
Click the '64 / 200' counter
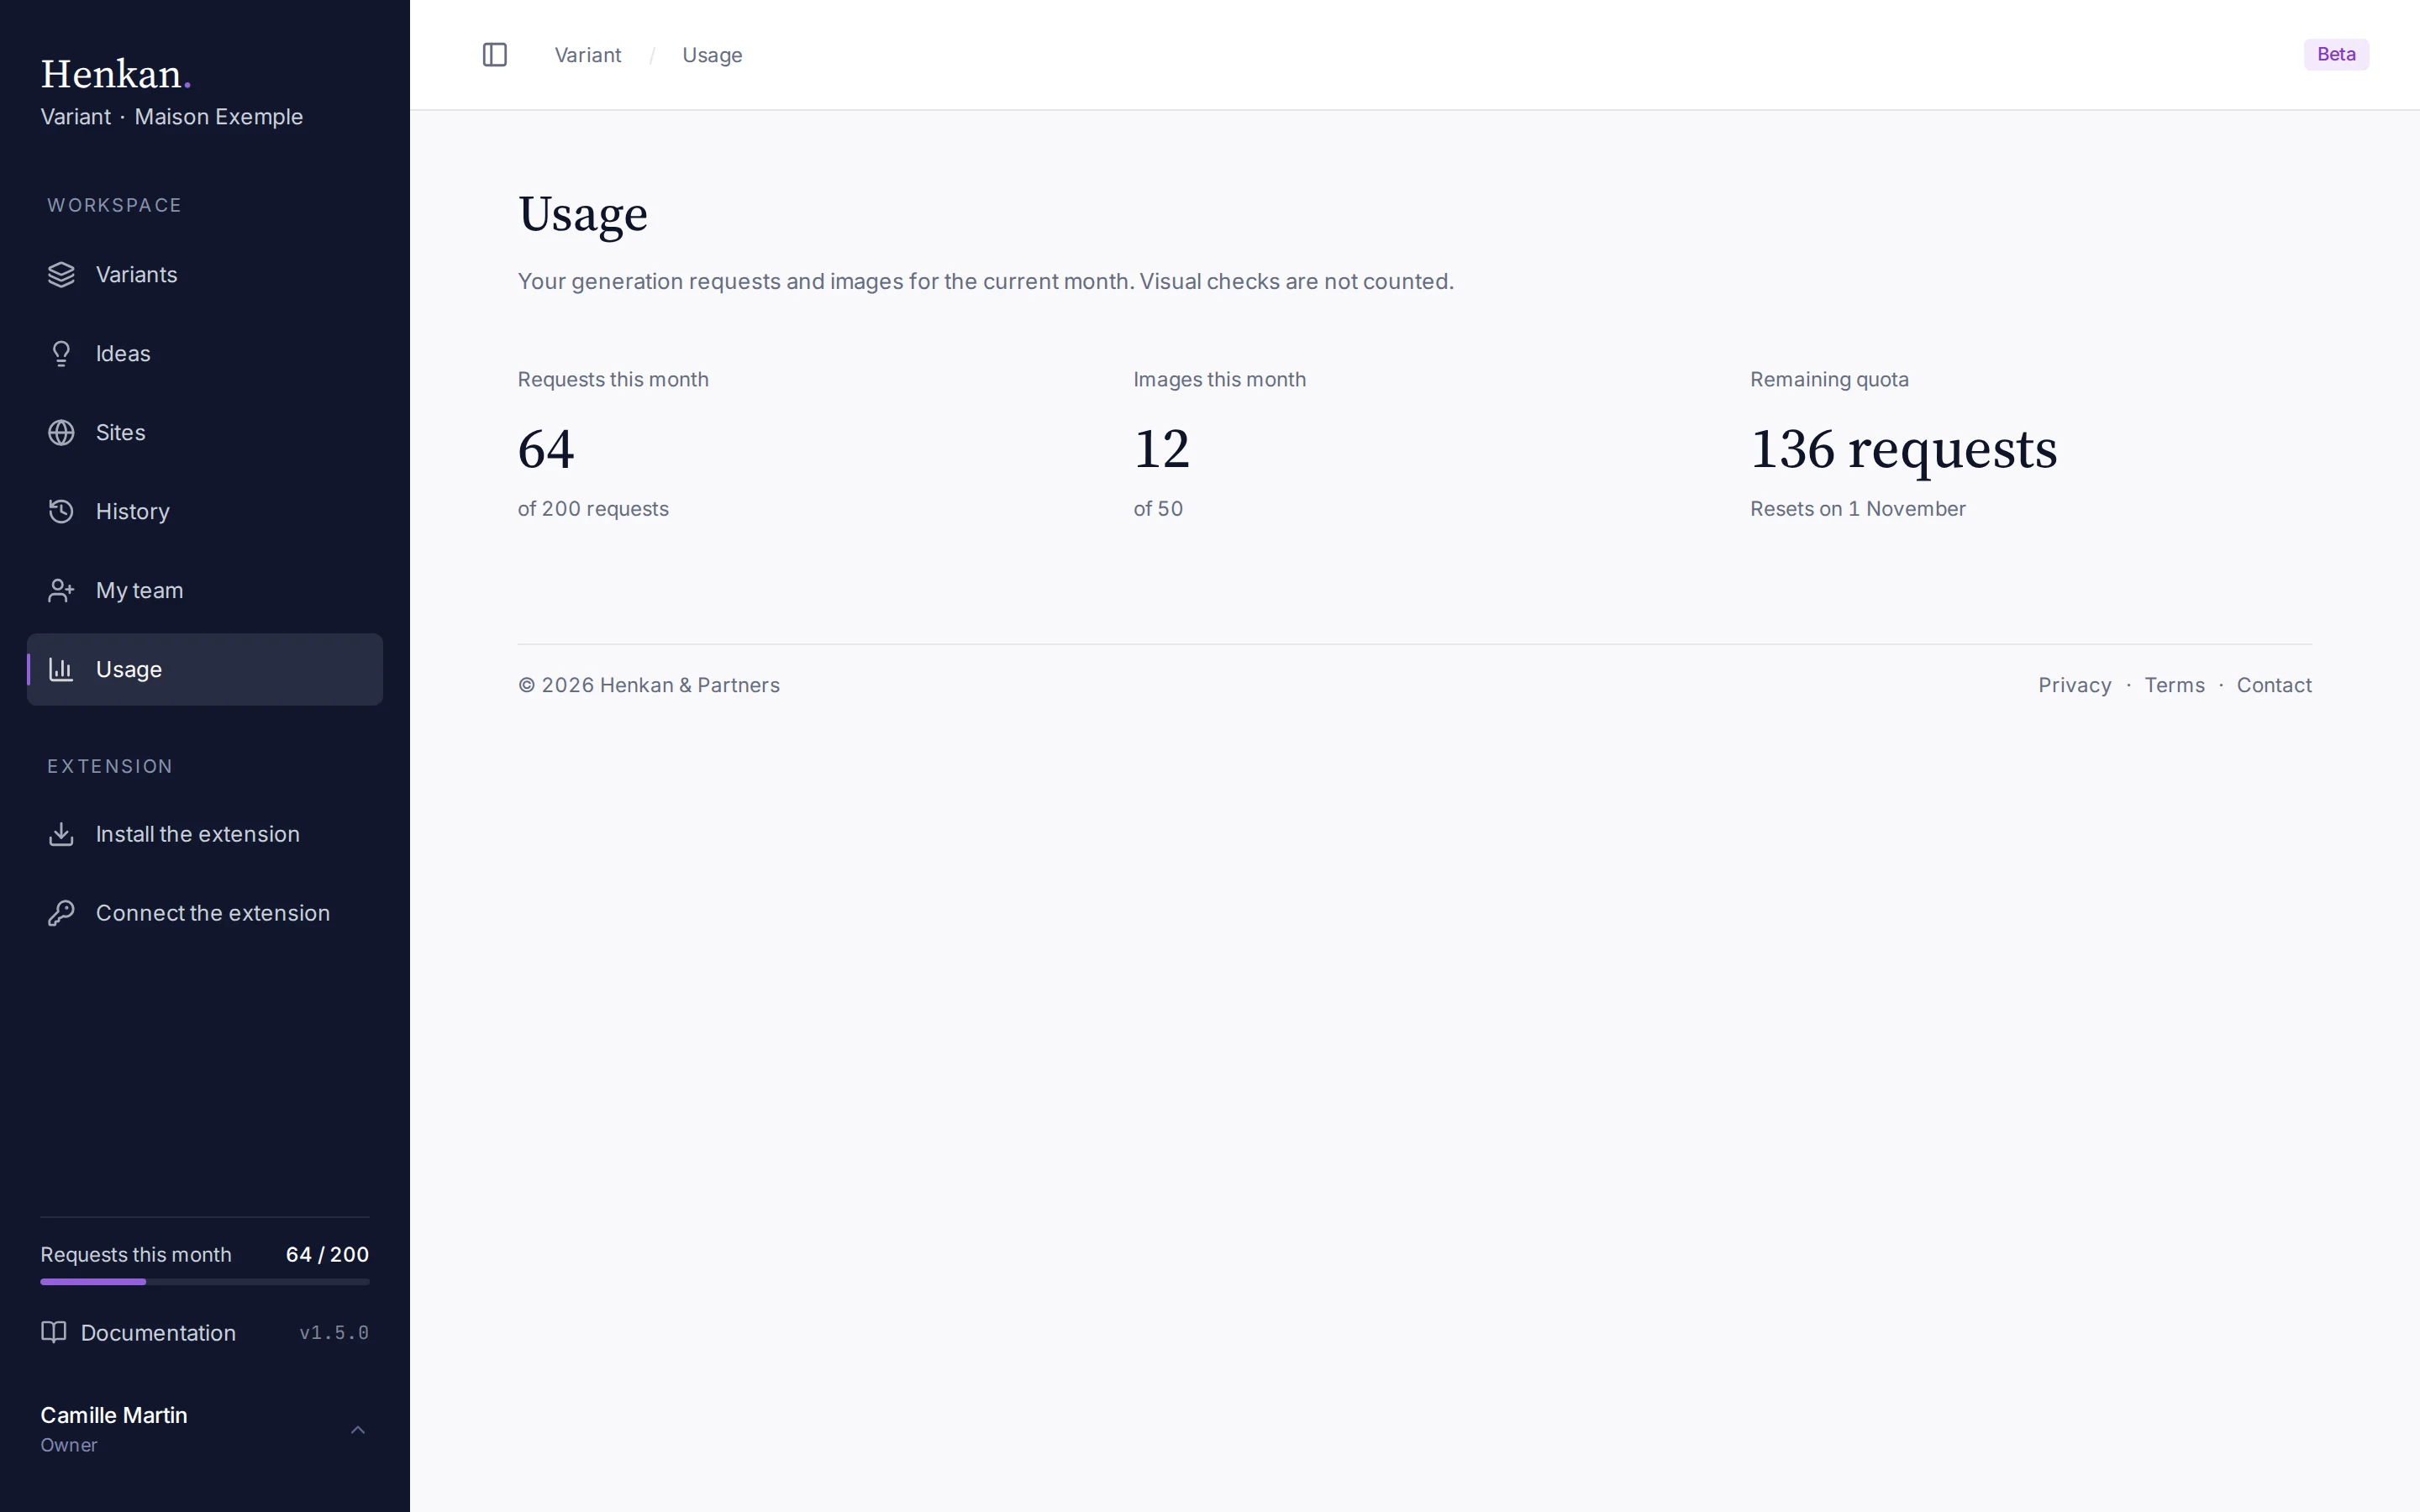click(327, 1254)
